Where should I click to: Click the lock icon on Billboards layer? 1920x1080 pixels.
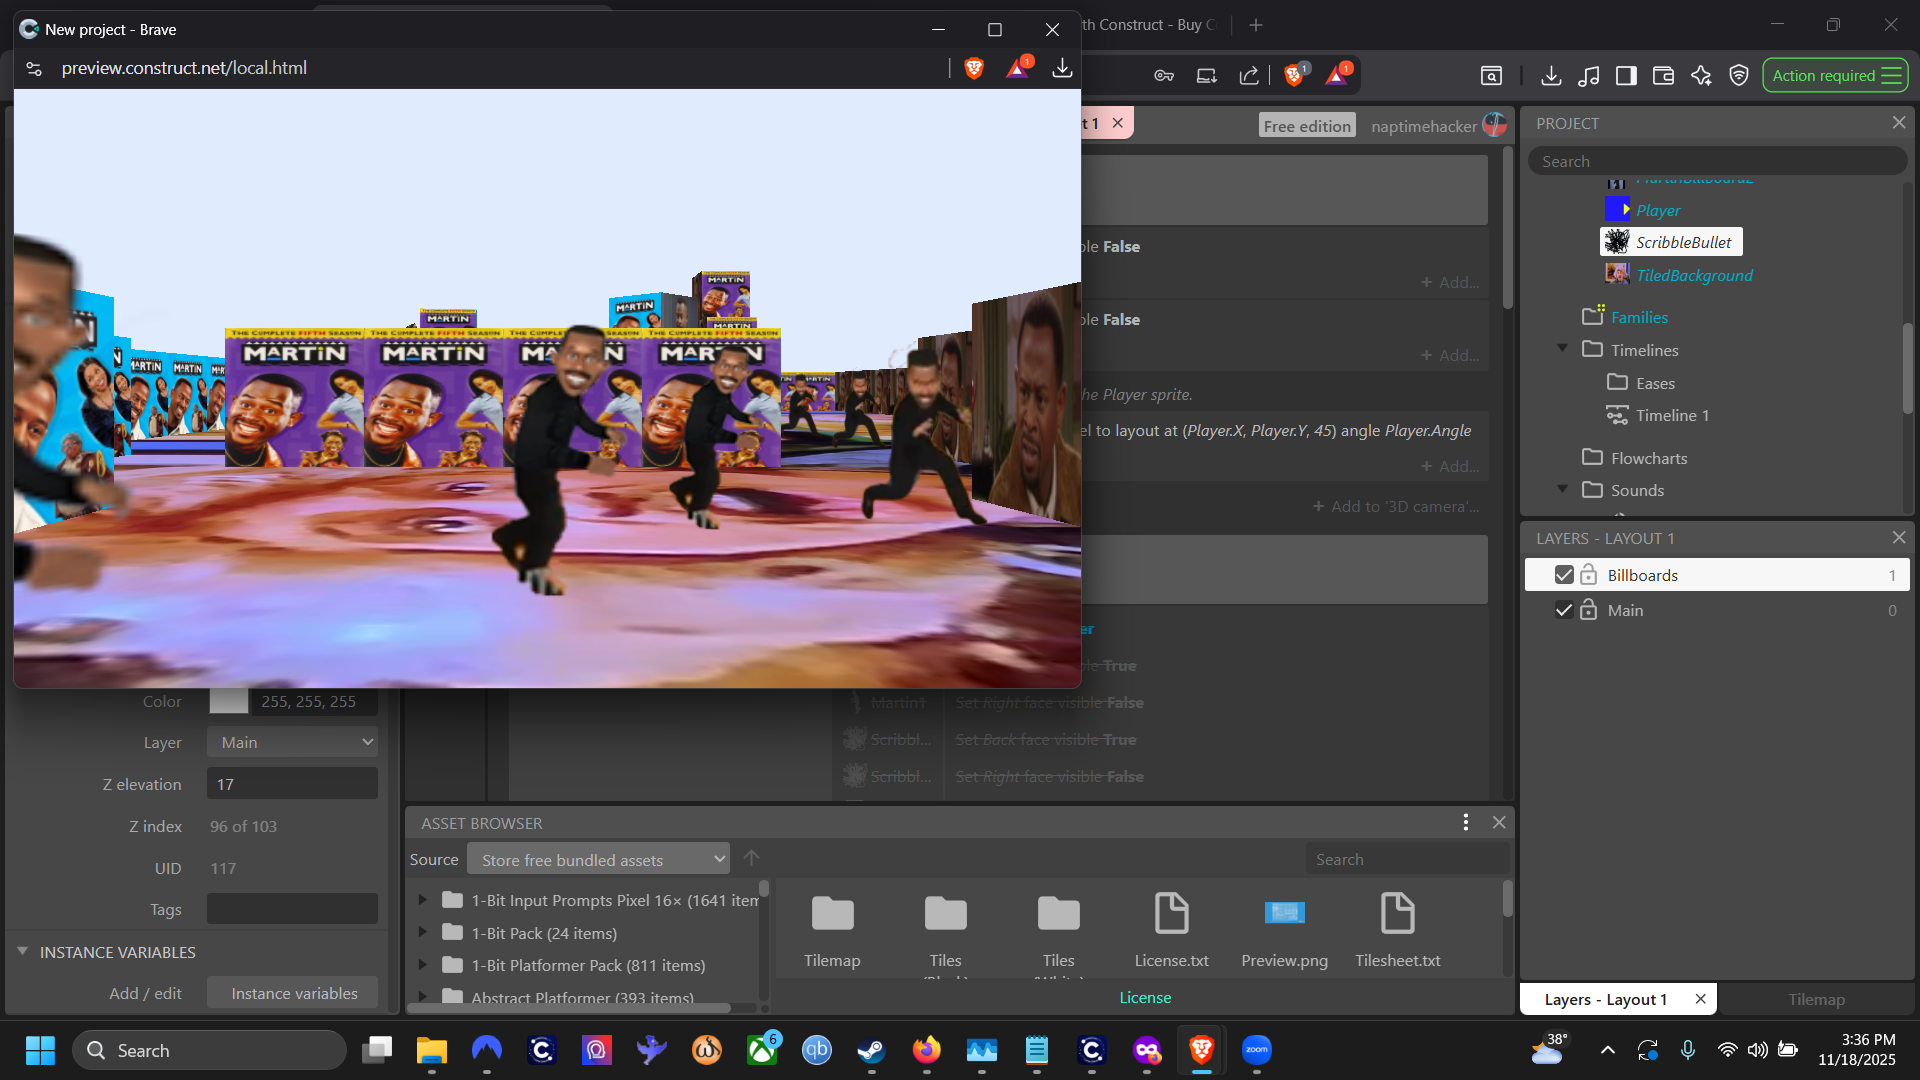[1588, 575]
